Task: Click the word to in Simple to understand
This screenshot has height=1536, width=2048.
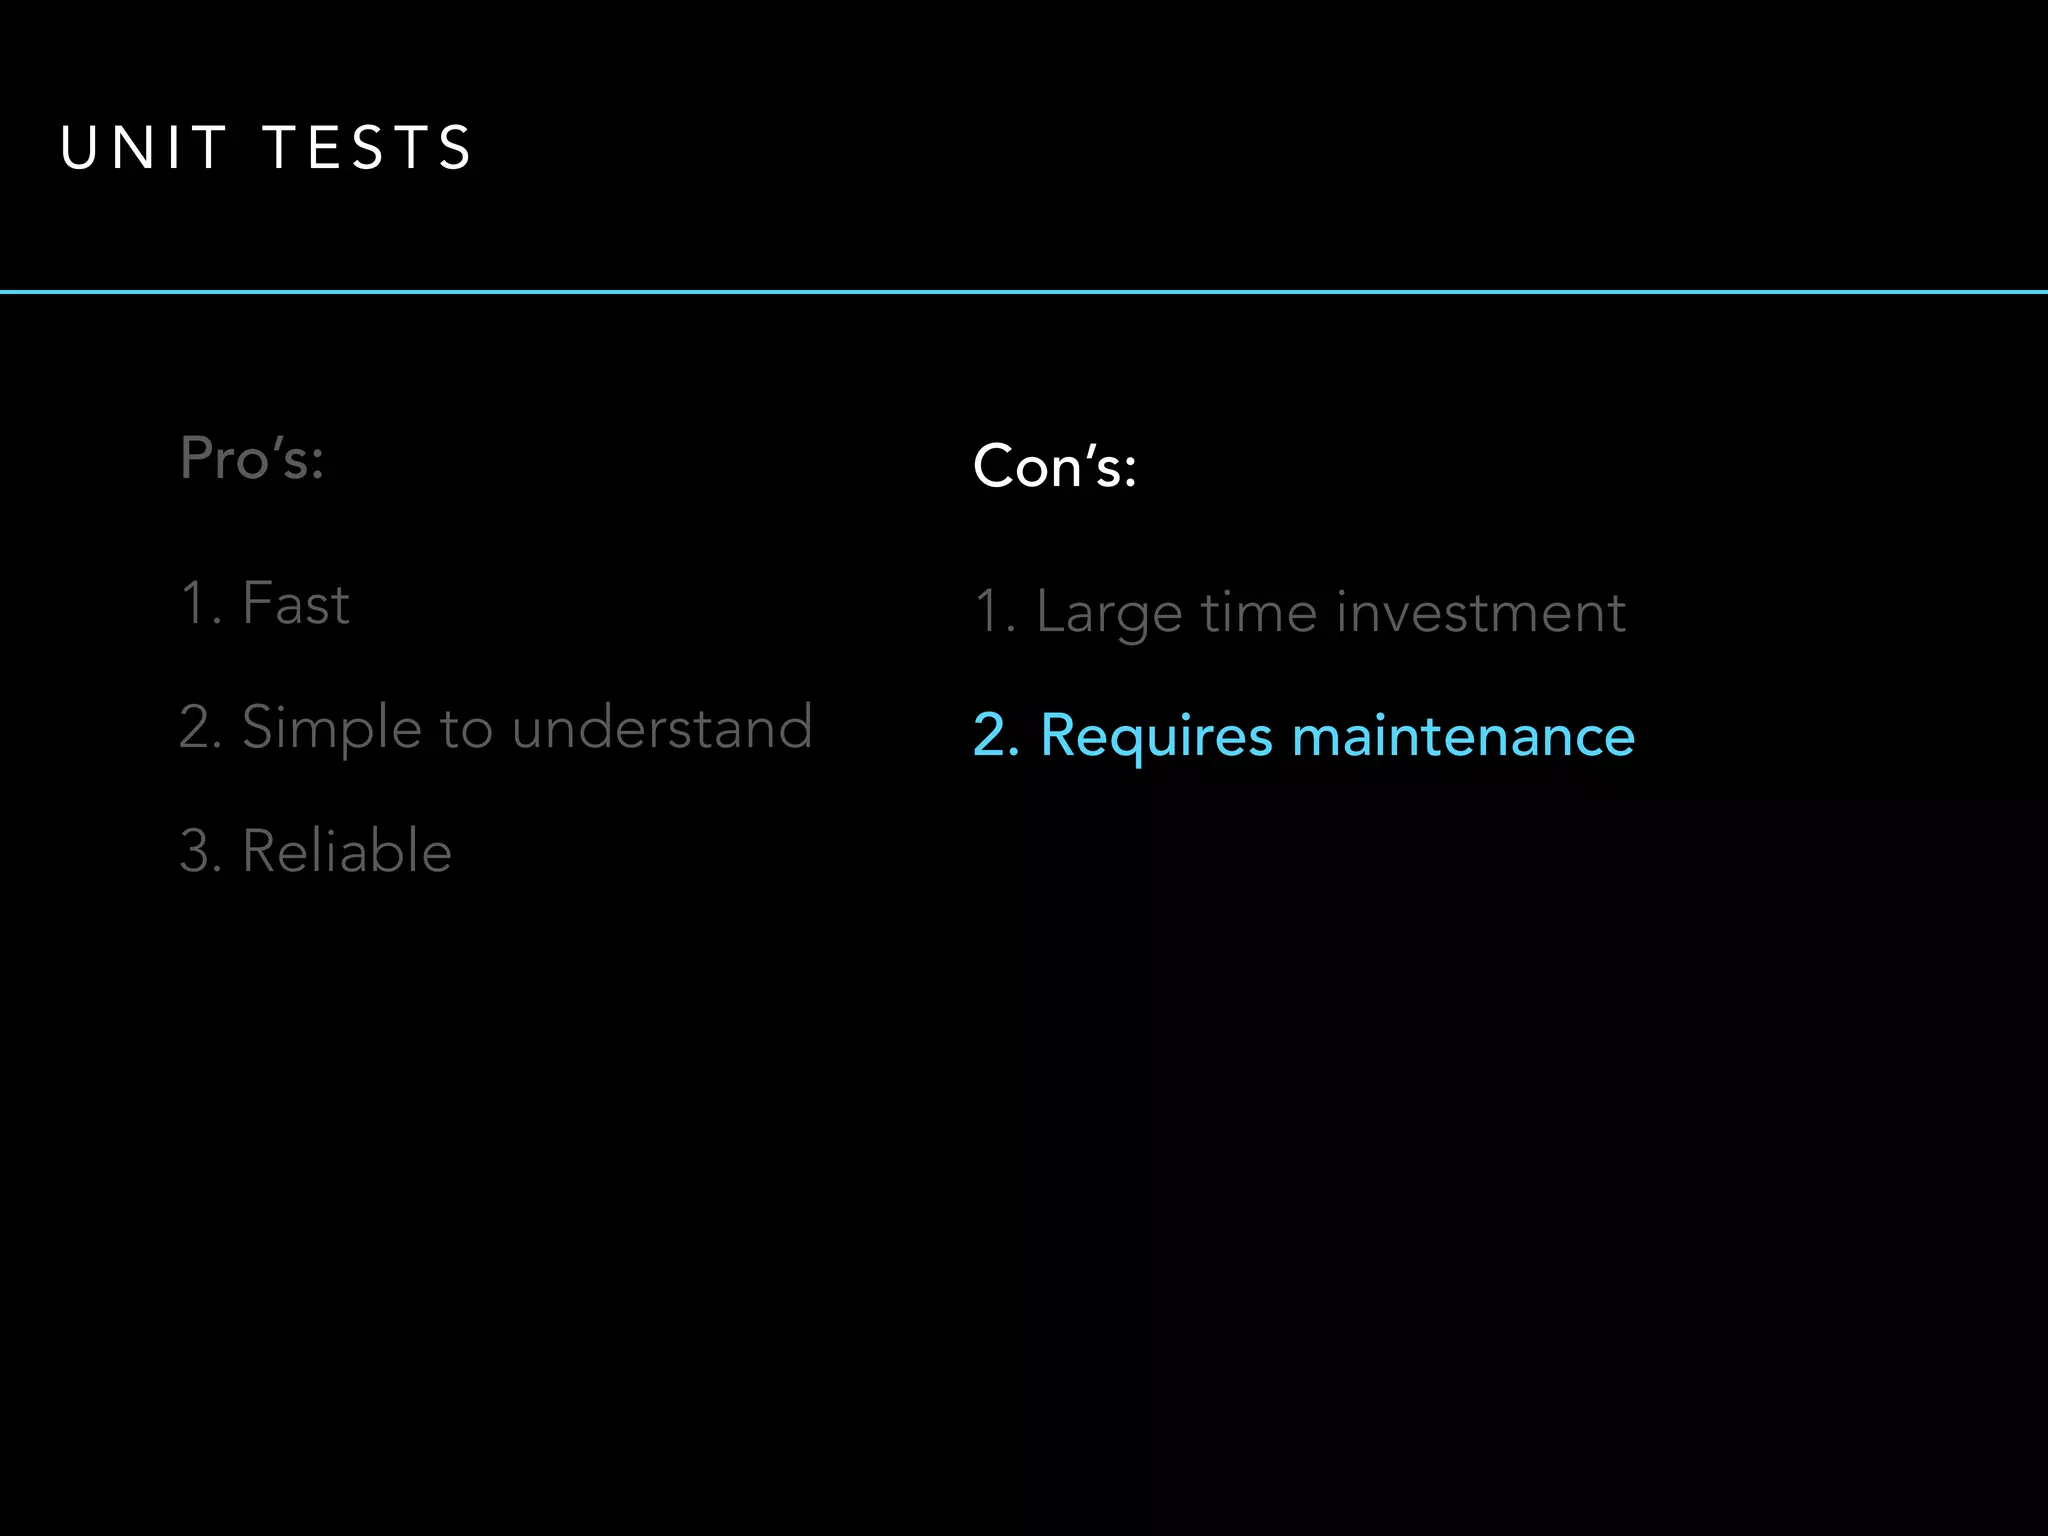Action: coord(466,728)
